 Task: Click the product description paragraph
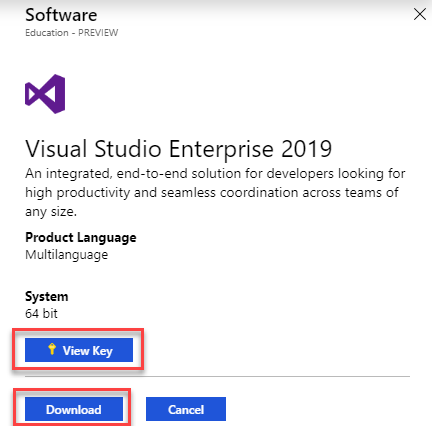[215, 192]
